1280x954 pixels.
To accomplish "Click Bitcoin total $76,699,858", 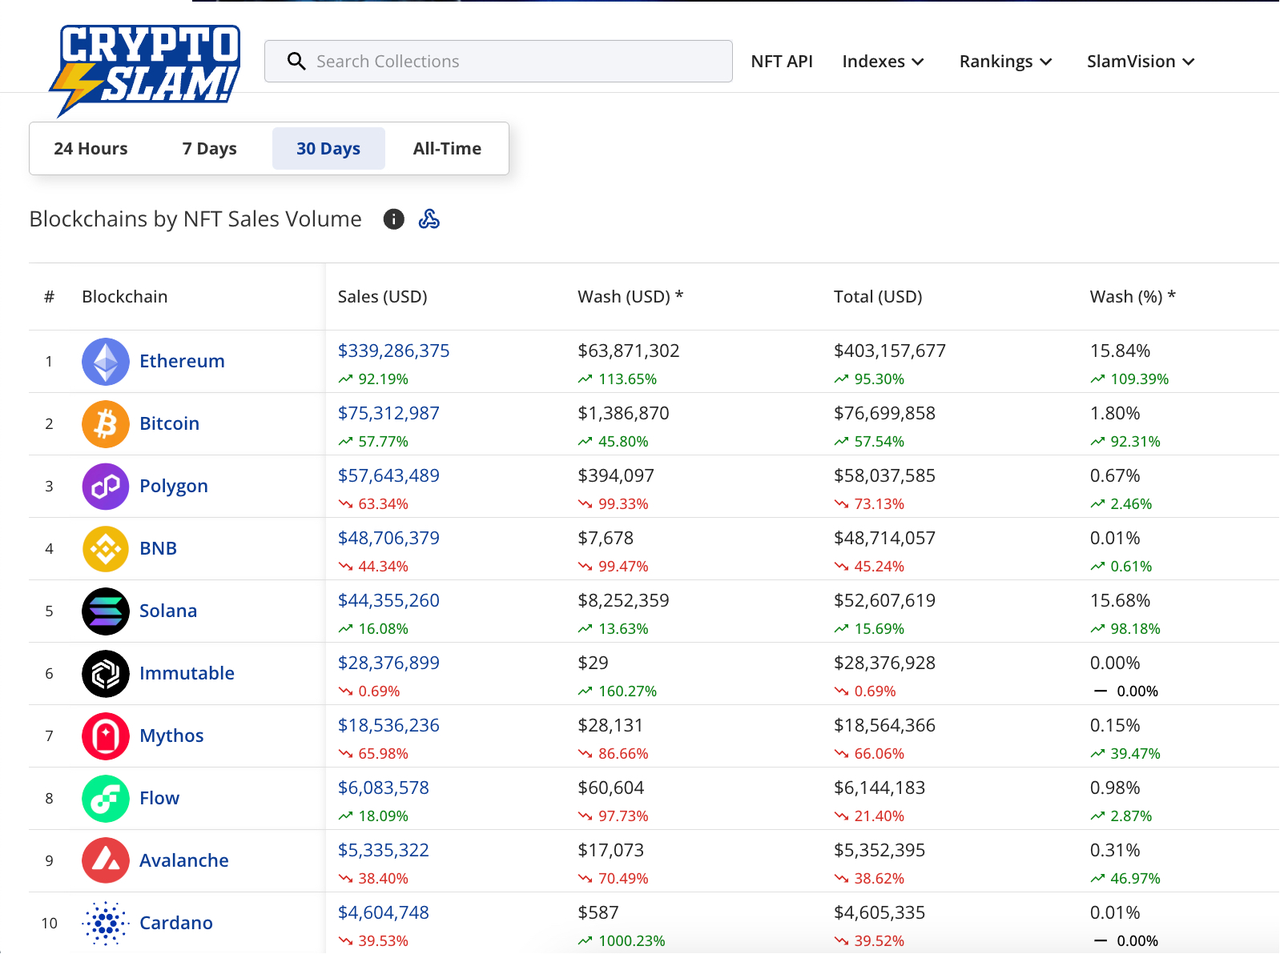I will [x=885, y=413].
